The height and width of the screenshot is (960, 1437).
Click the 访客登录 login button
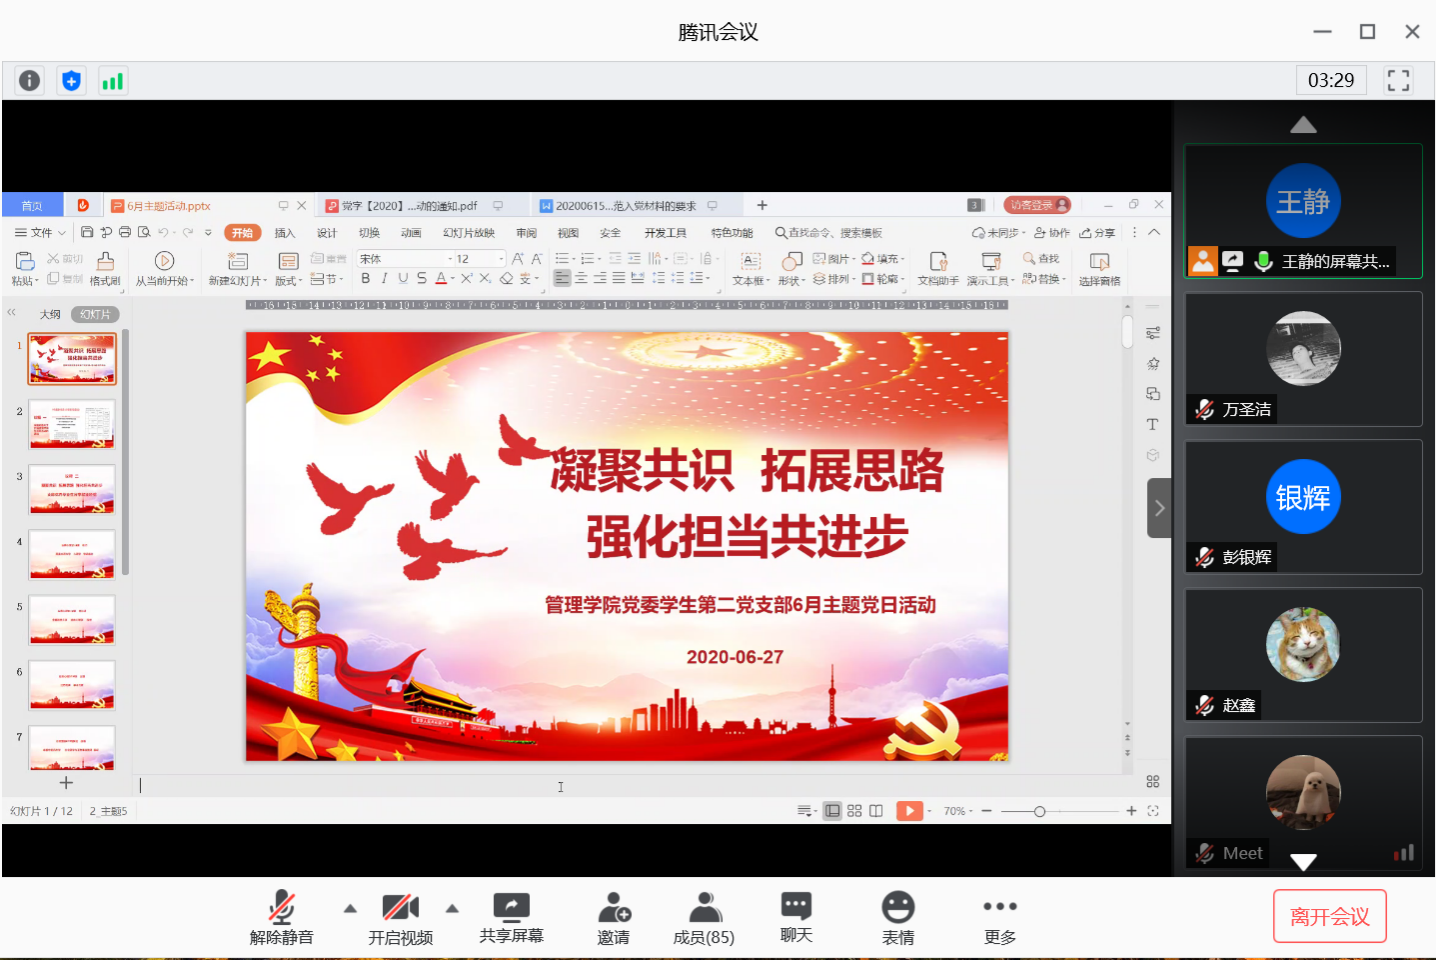tap(1037, 205)
